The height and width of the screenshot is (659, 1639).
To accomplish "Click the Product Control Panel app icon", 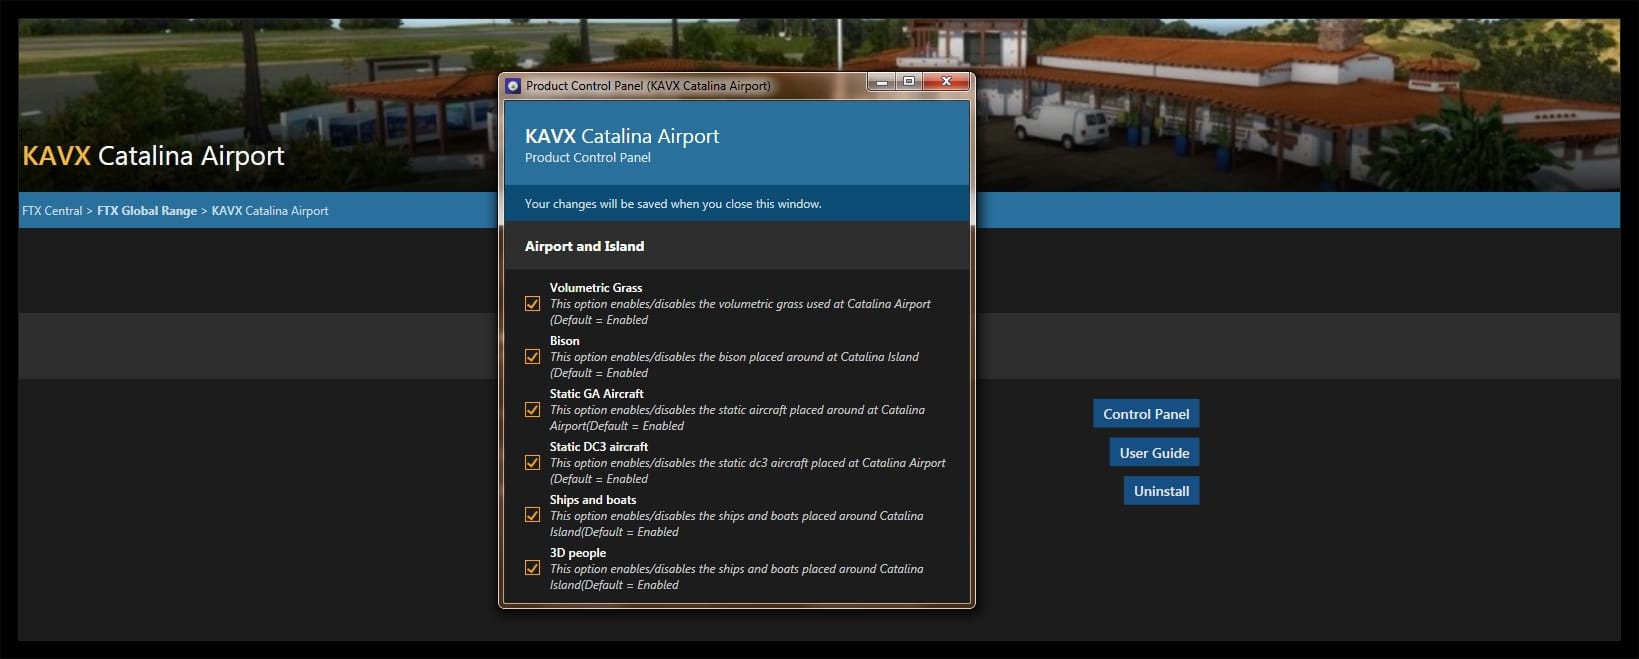I will 513,86.
